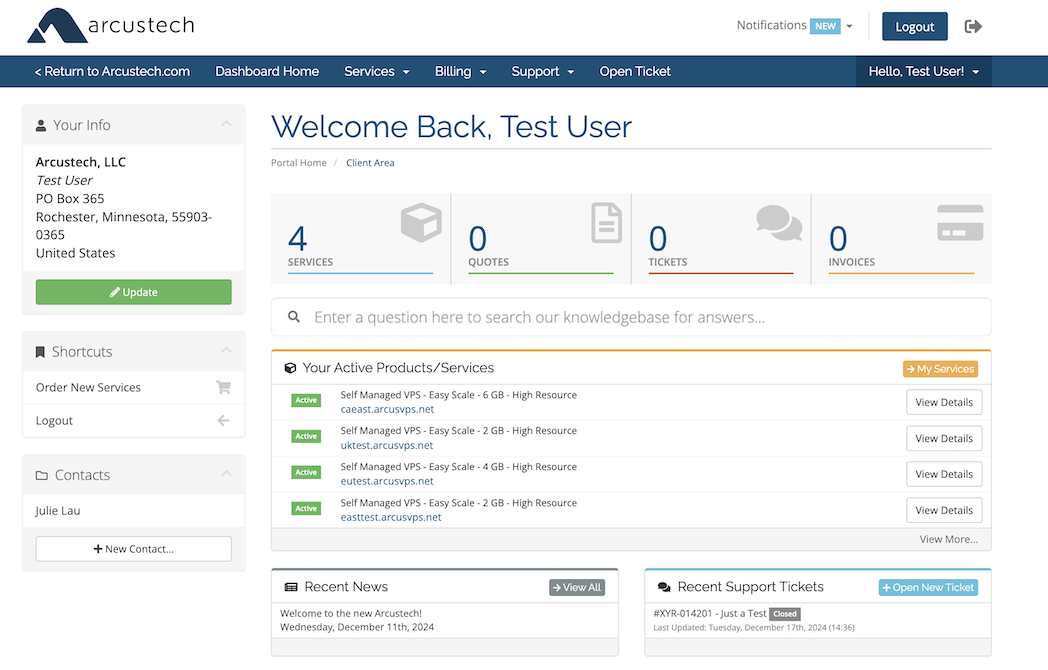Screen dimensions: 1048x670
Task: Click Active badge for caeast.arcusvps.net
Action: click(306, 401)
